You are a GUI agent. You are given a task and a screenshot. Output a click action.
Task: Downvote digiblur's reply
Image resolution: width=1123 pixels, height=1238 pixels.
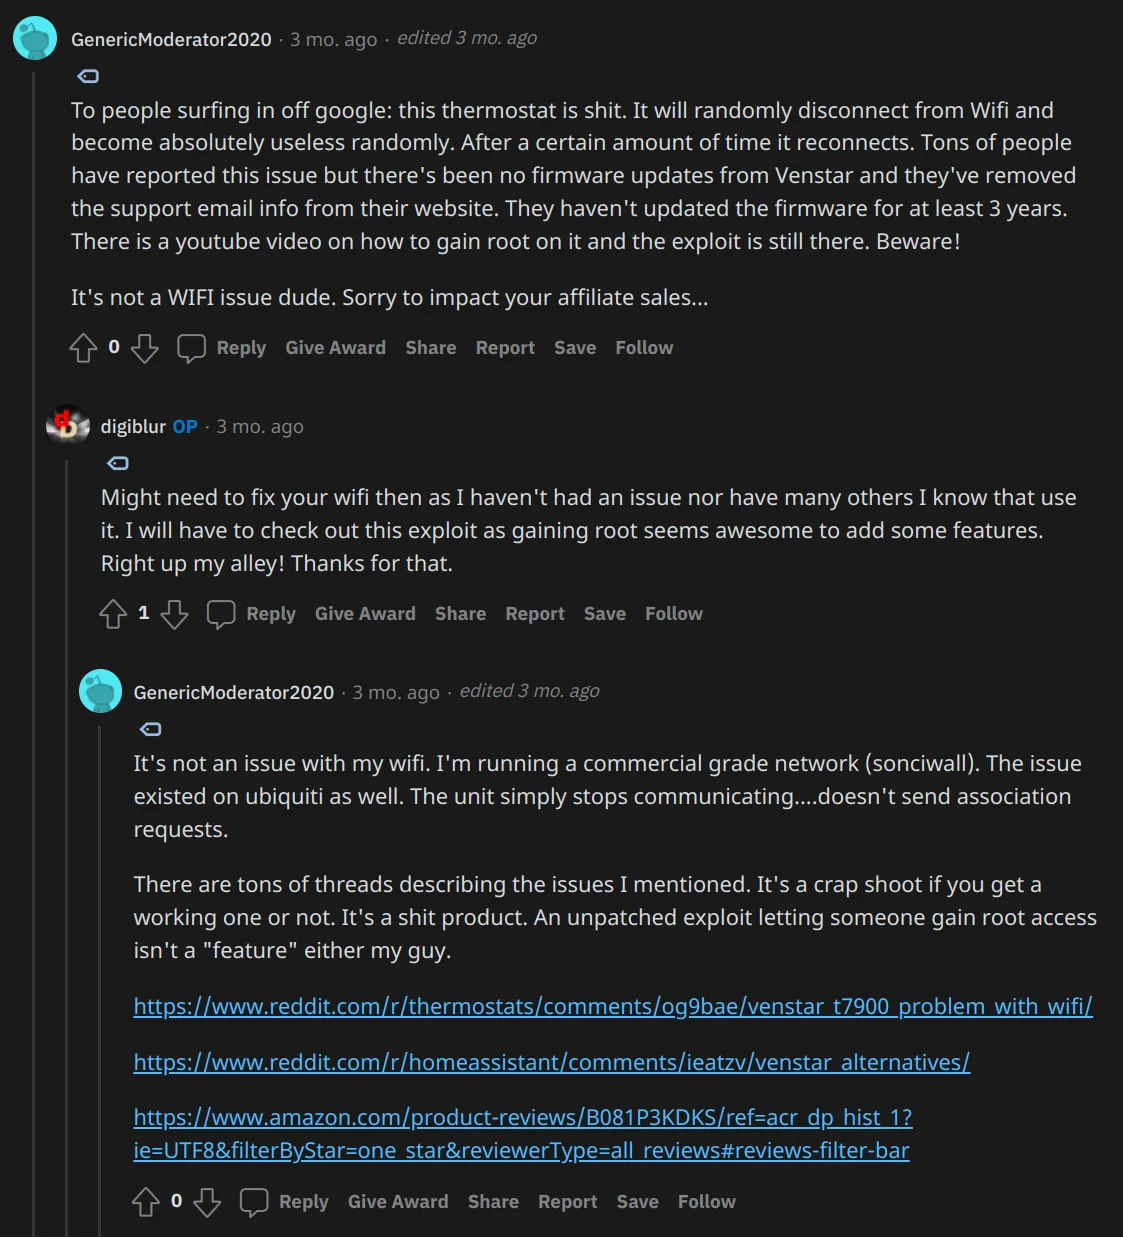coord(175,616)
